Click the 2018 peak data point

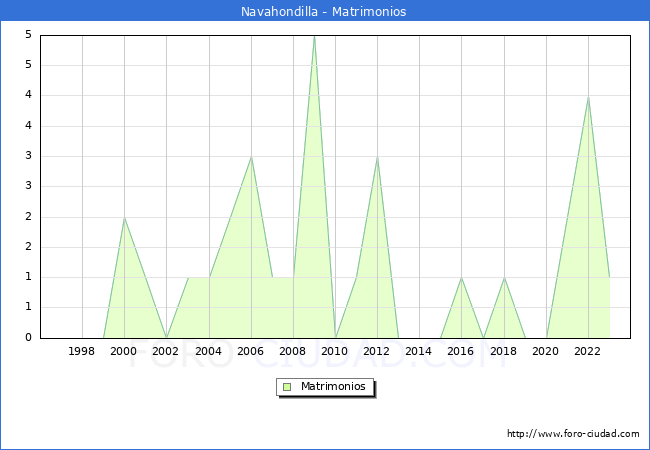click(504, 278)
